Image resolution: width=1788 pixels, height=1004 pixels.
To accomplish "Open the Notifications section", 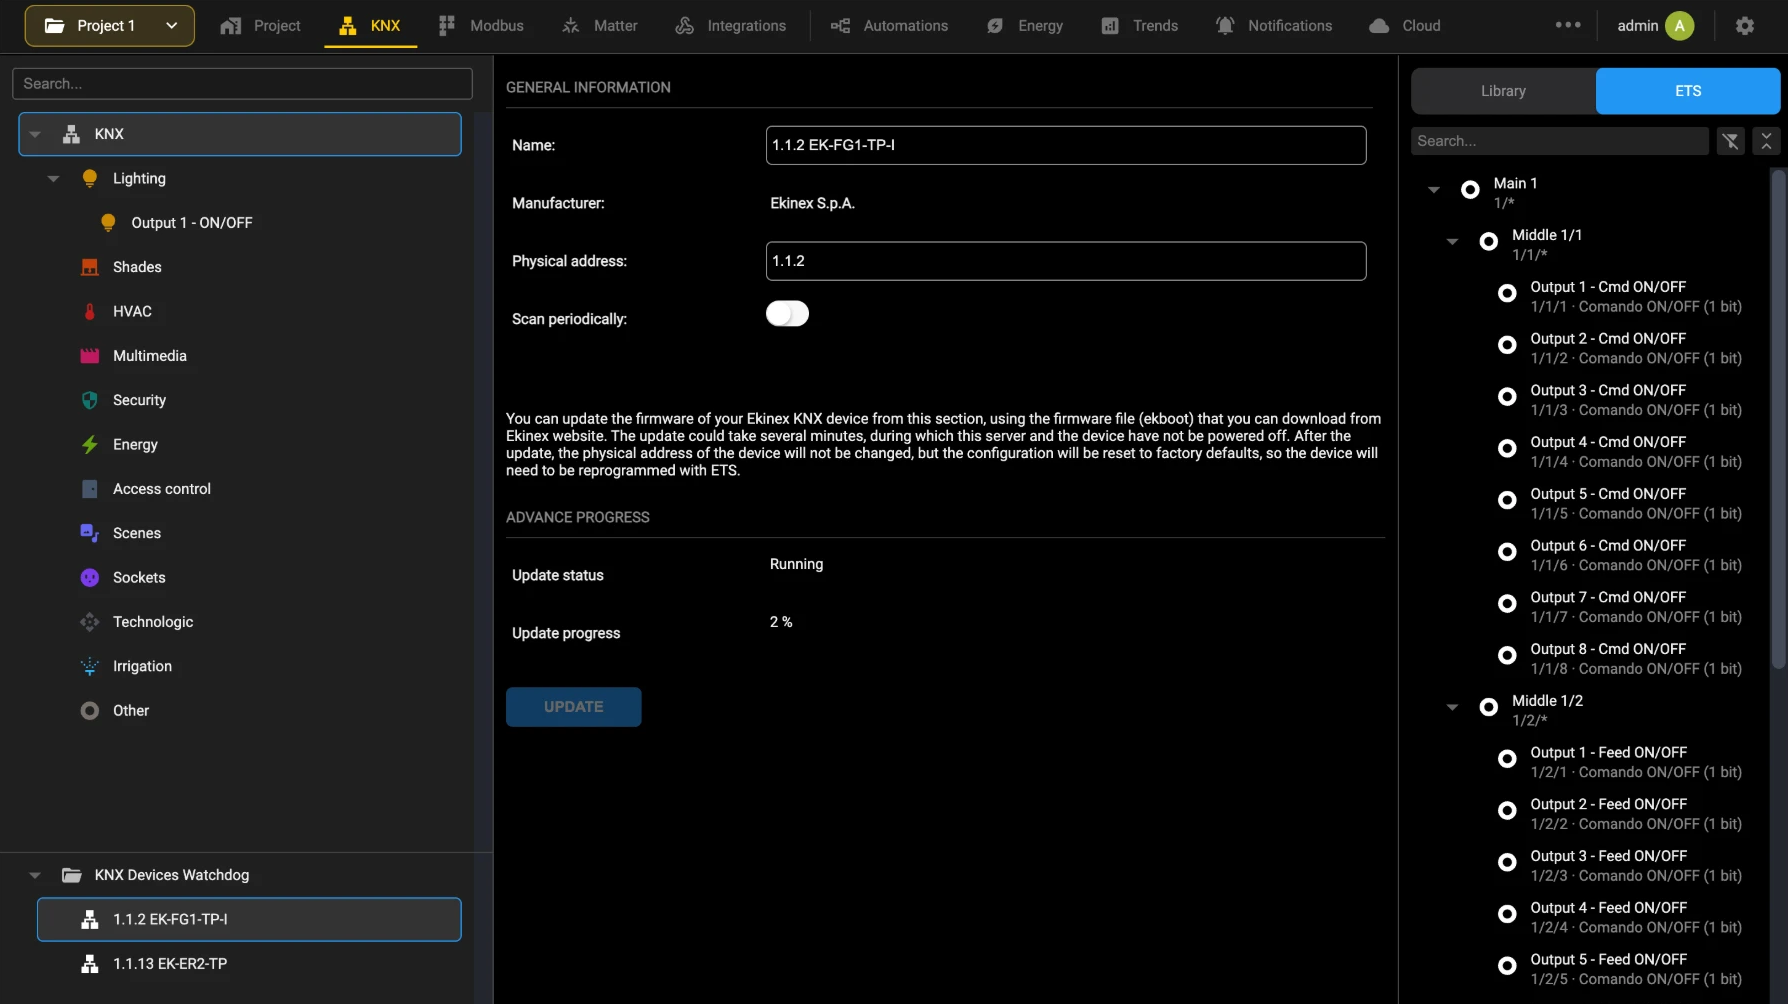I will [x=1273, y=26].
